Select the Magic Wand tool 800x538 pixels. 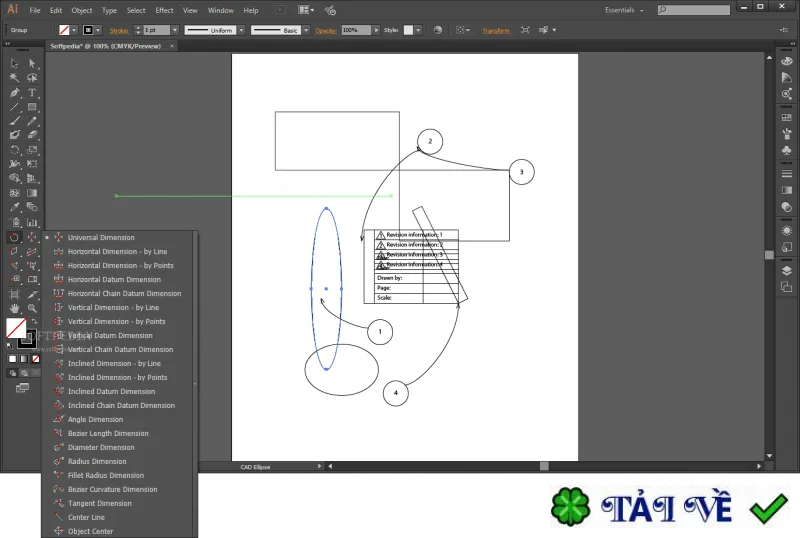(14, 78)
